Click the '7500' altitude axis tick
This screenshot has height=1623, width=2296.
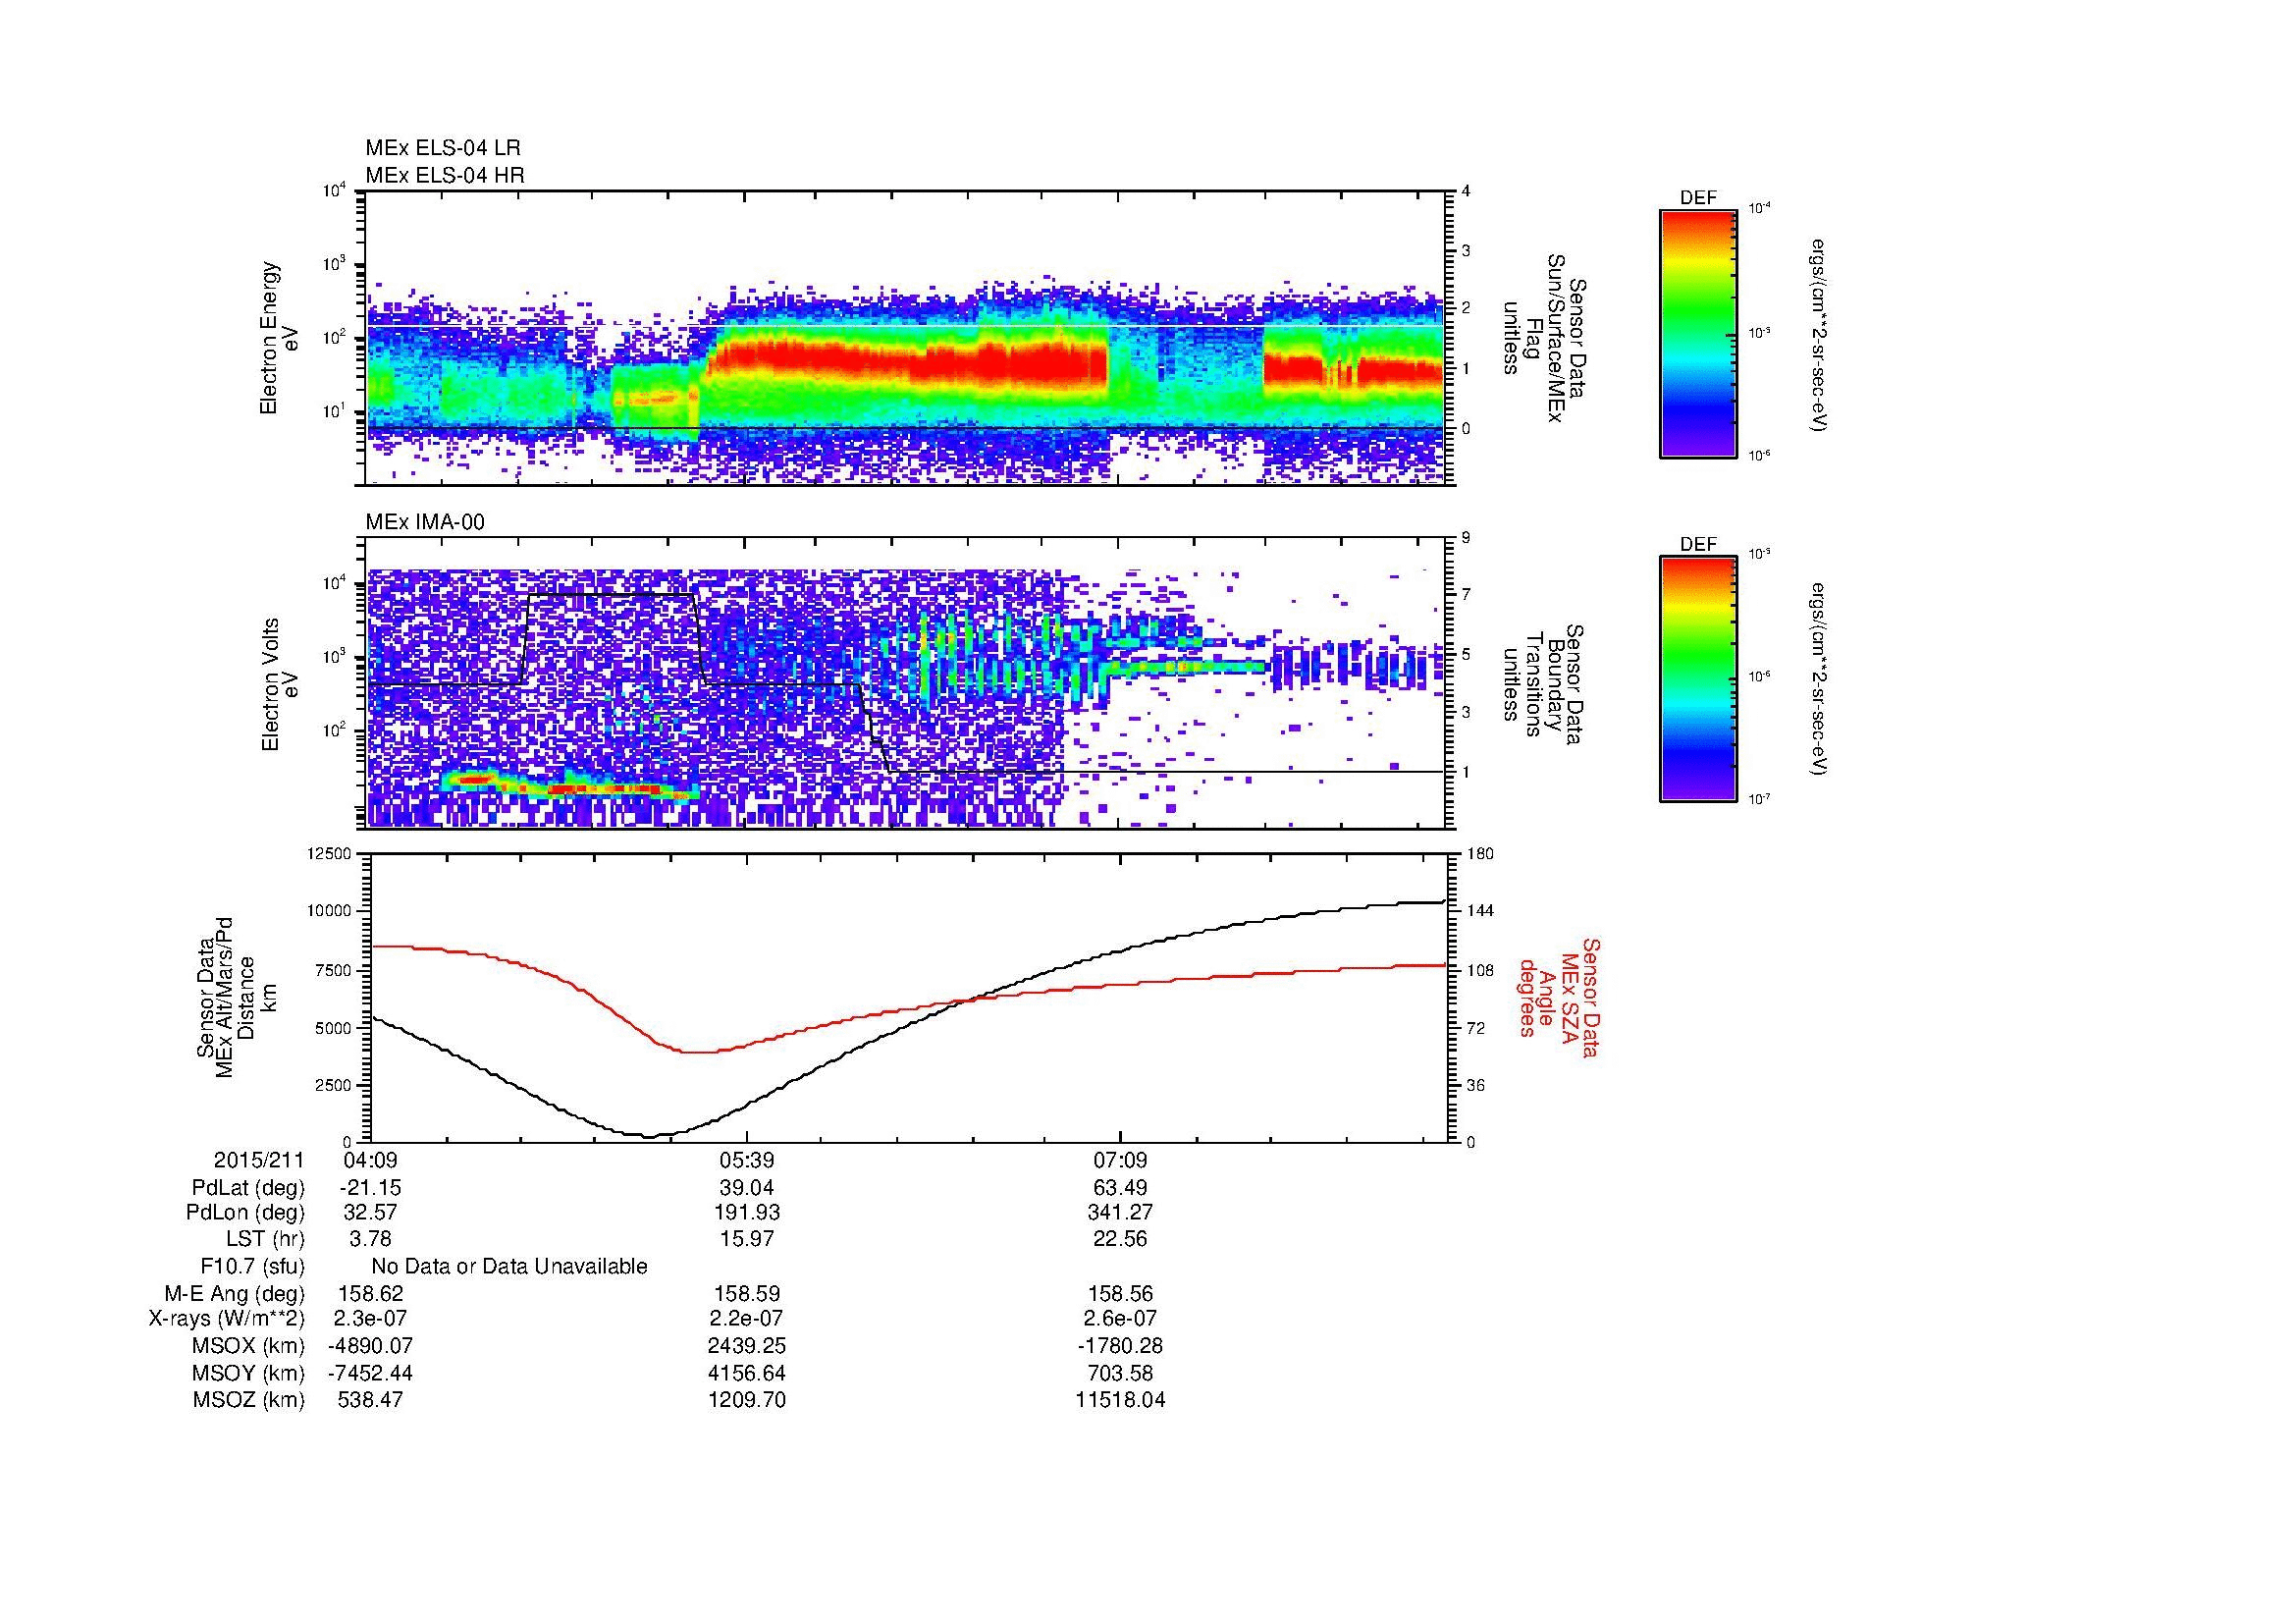[x=335, y=970]
